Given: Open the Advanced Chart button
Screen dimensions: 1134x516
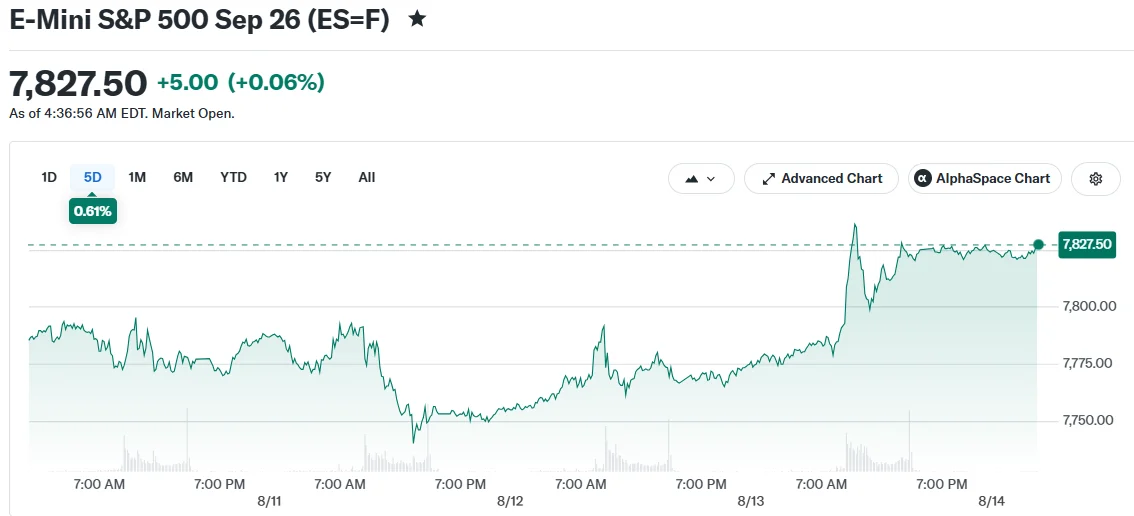Looking at the screenshot, I should pos(821,179).
